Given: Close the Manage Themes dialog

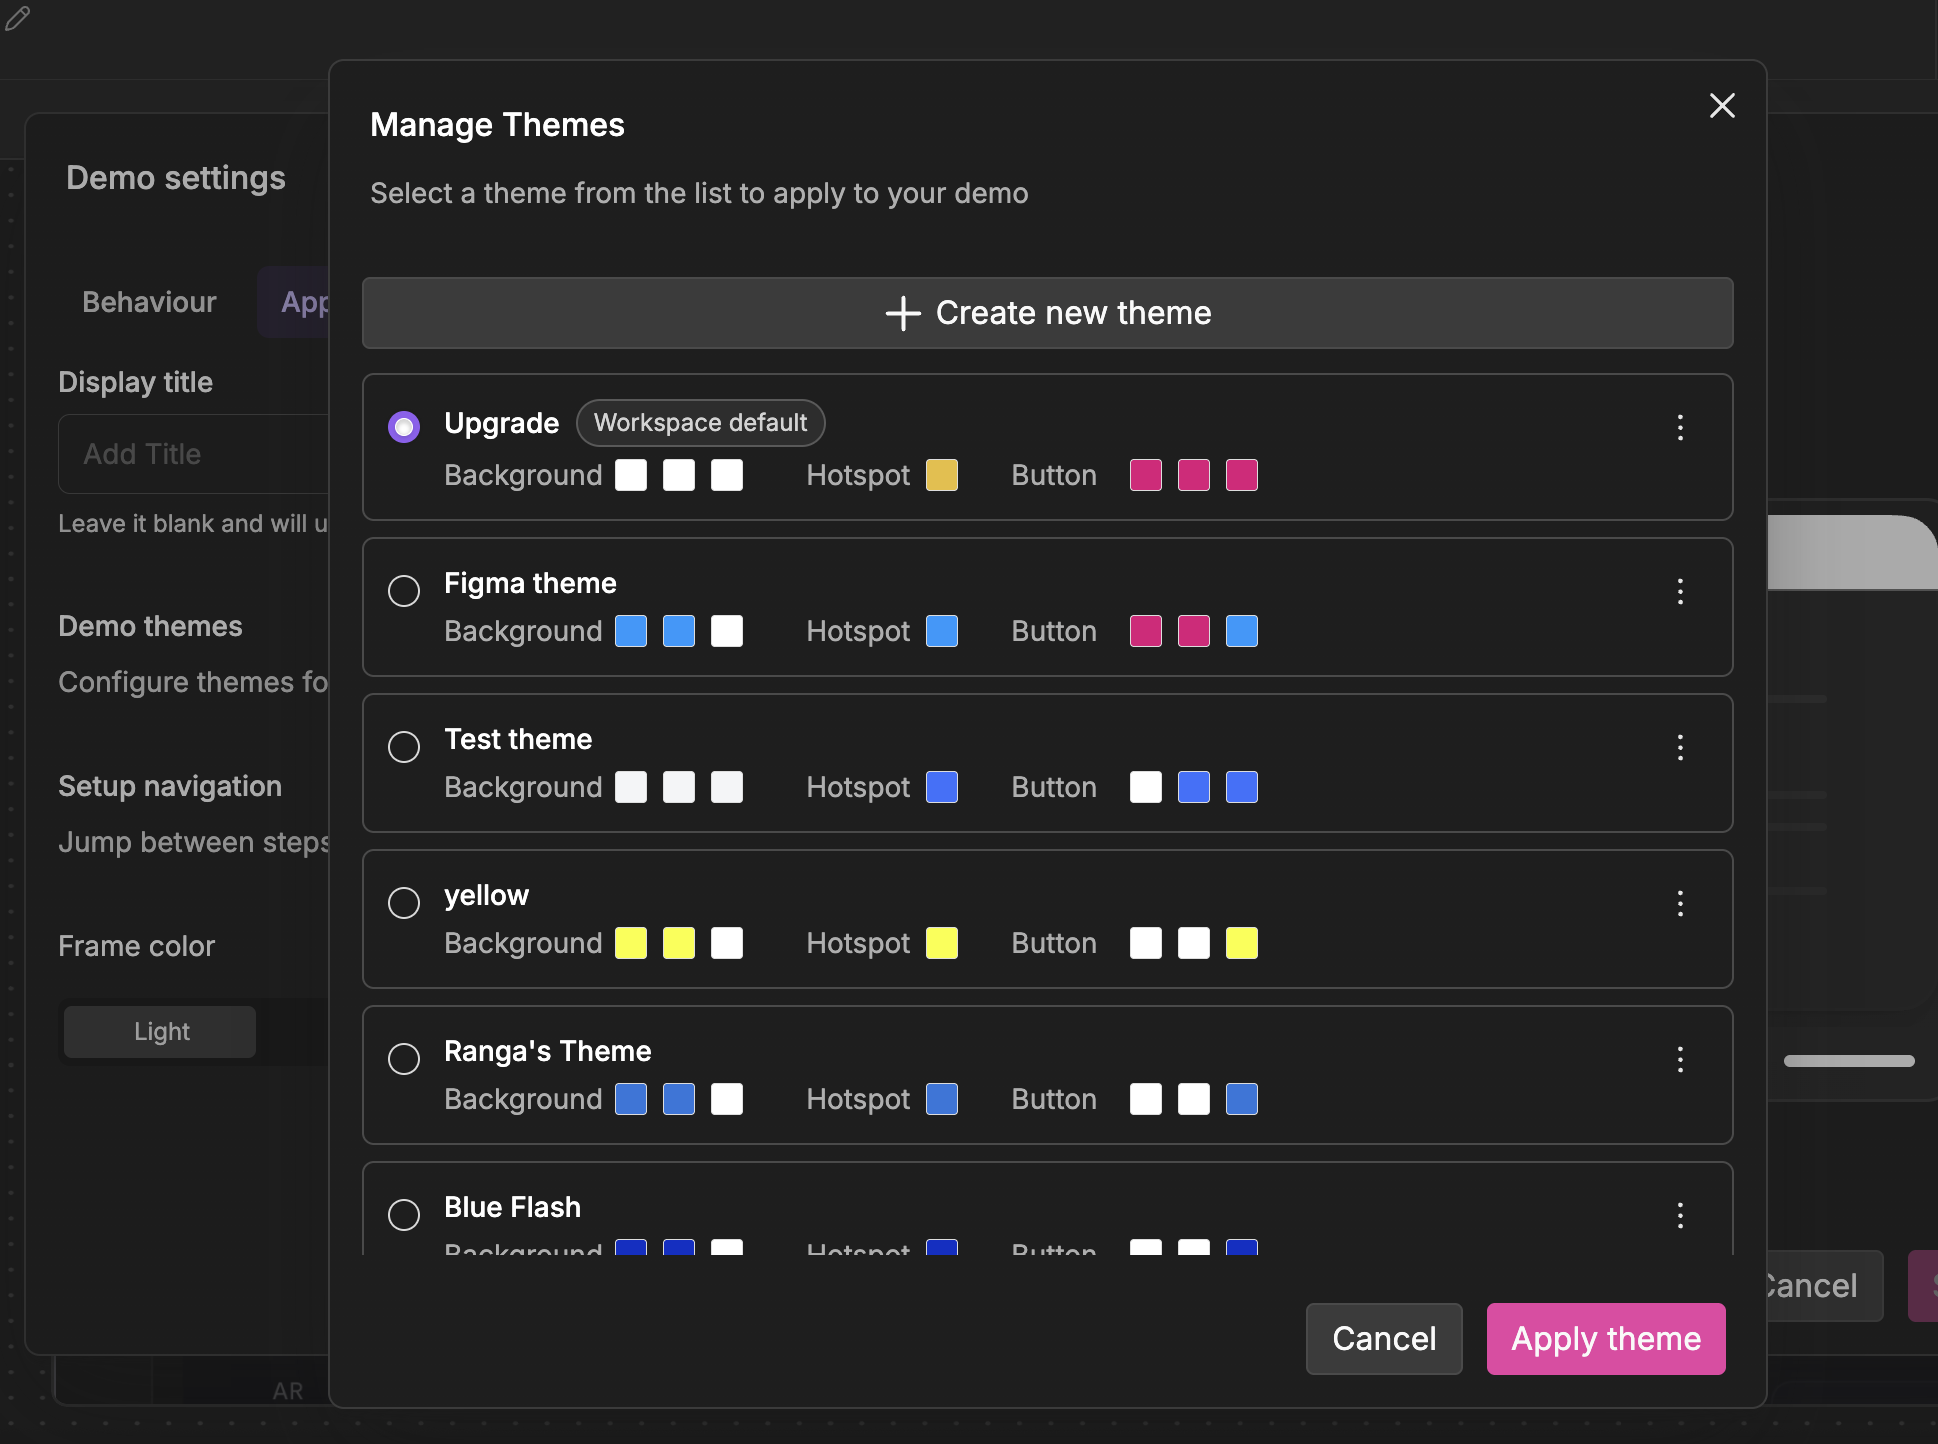Looking at the screenshot, I should click(x=1721, y=106).
